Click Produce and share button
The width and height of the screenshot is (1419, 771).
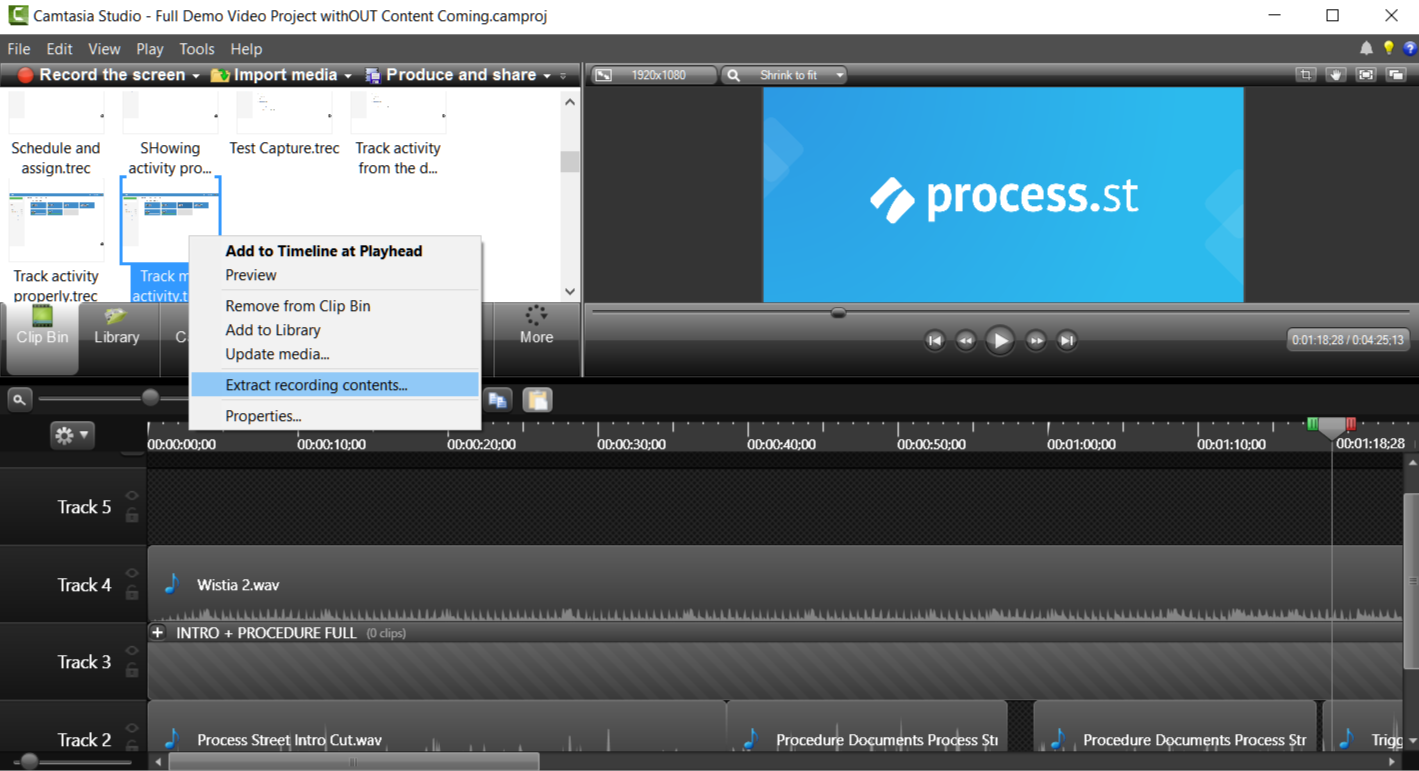tap(451, 75)
